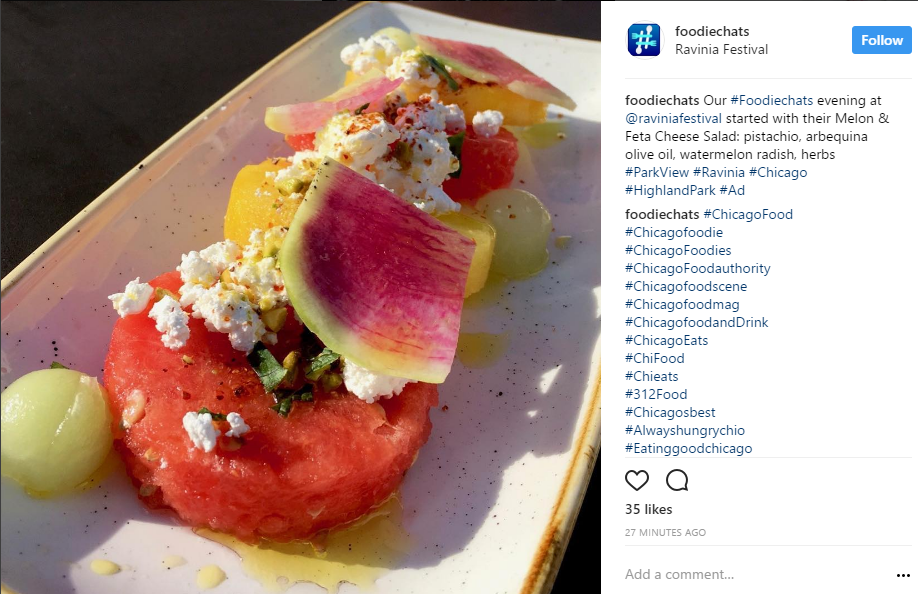Open the #Foodiechats hashtag in caption
Viewport: 918px width, 594px height.
[772, 101]
